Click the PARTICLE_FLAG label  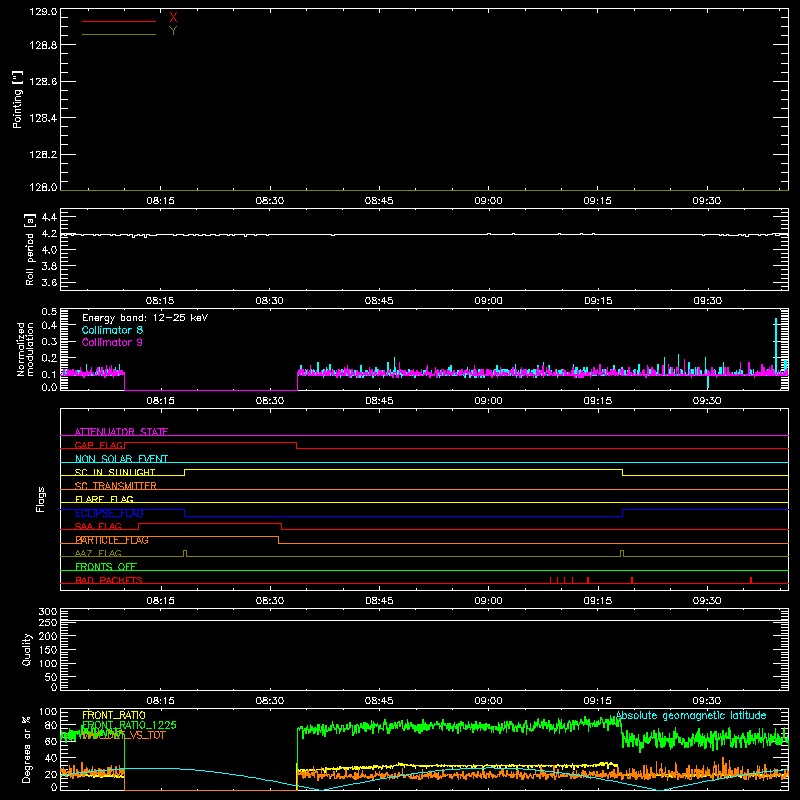(x=112, y=540)
